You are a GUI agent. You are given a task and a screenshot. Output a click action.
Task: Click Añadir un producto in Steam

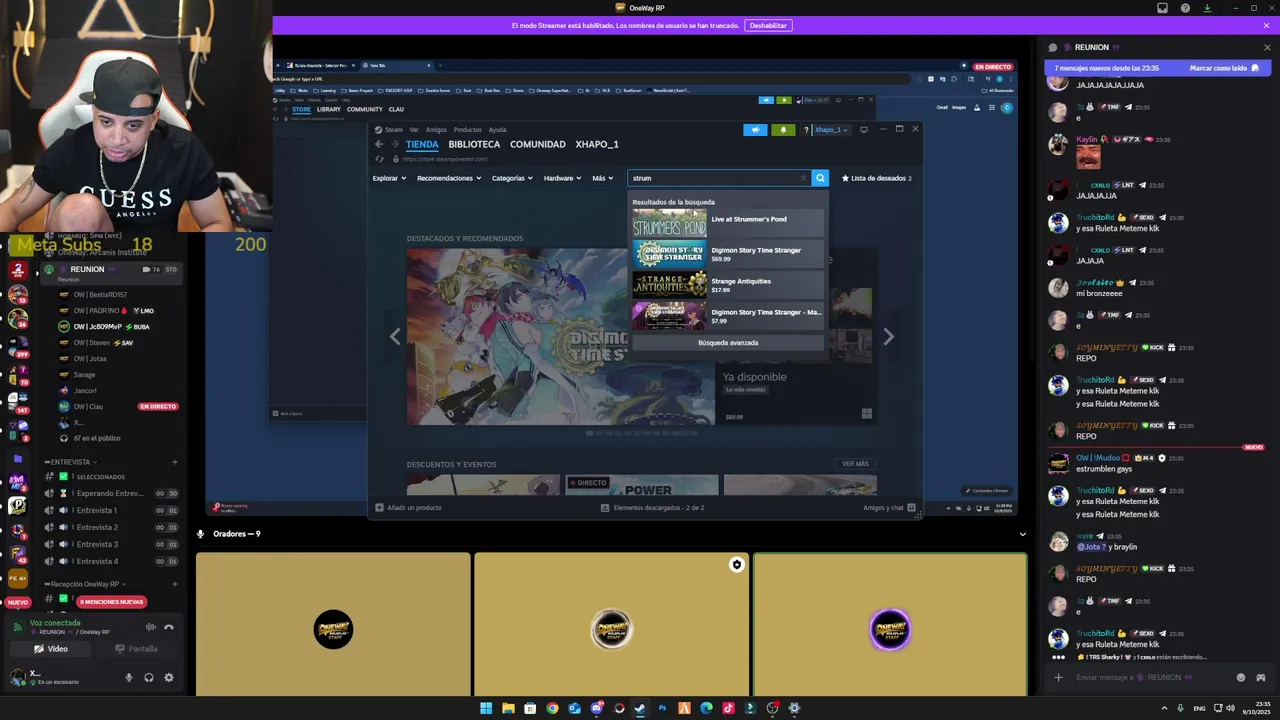pyautogui.click(x=408, y=508)
